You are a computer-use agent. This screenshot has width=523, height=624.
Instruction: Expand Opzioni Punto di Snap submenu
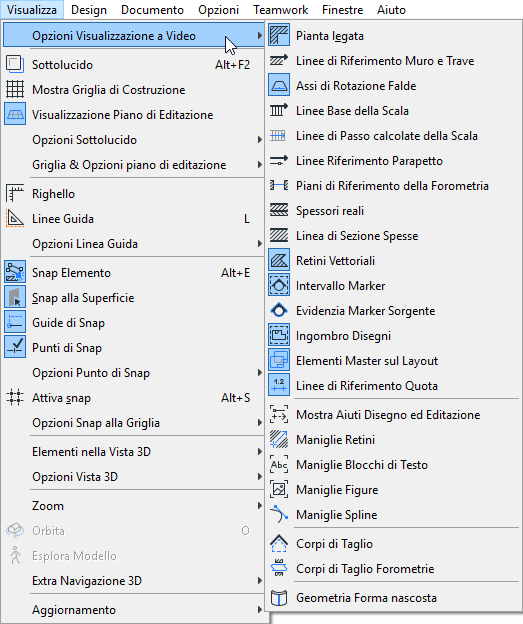coord(134,372)
